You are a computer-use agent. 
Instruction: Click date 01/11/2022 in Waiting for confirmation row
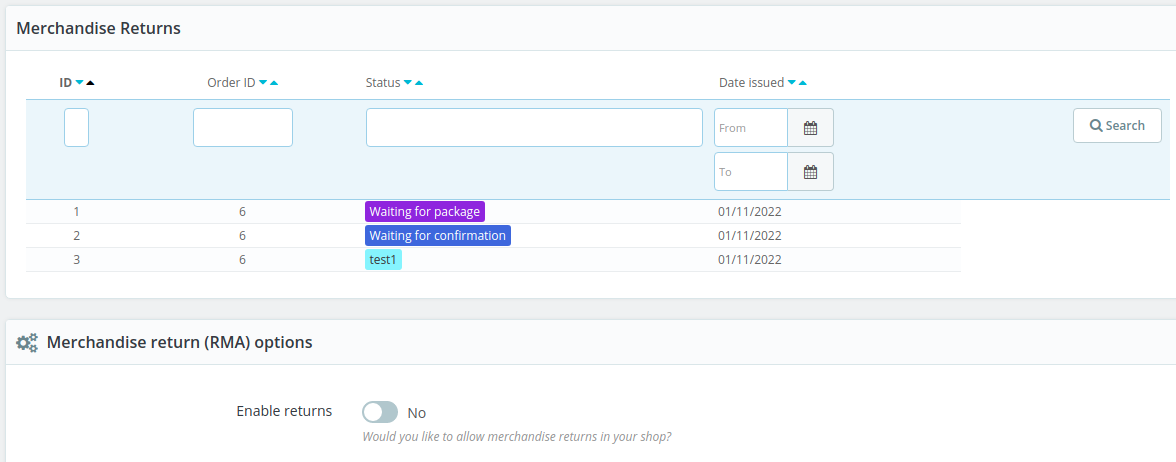pyautogui.click(x=749, y=236)
